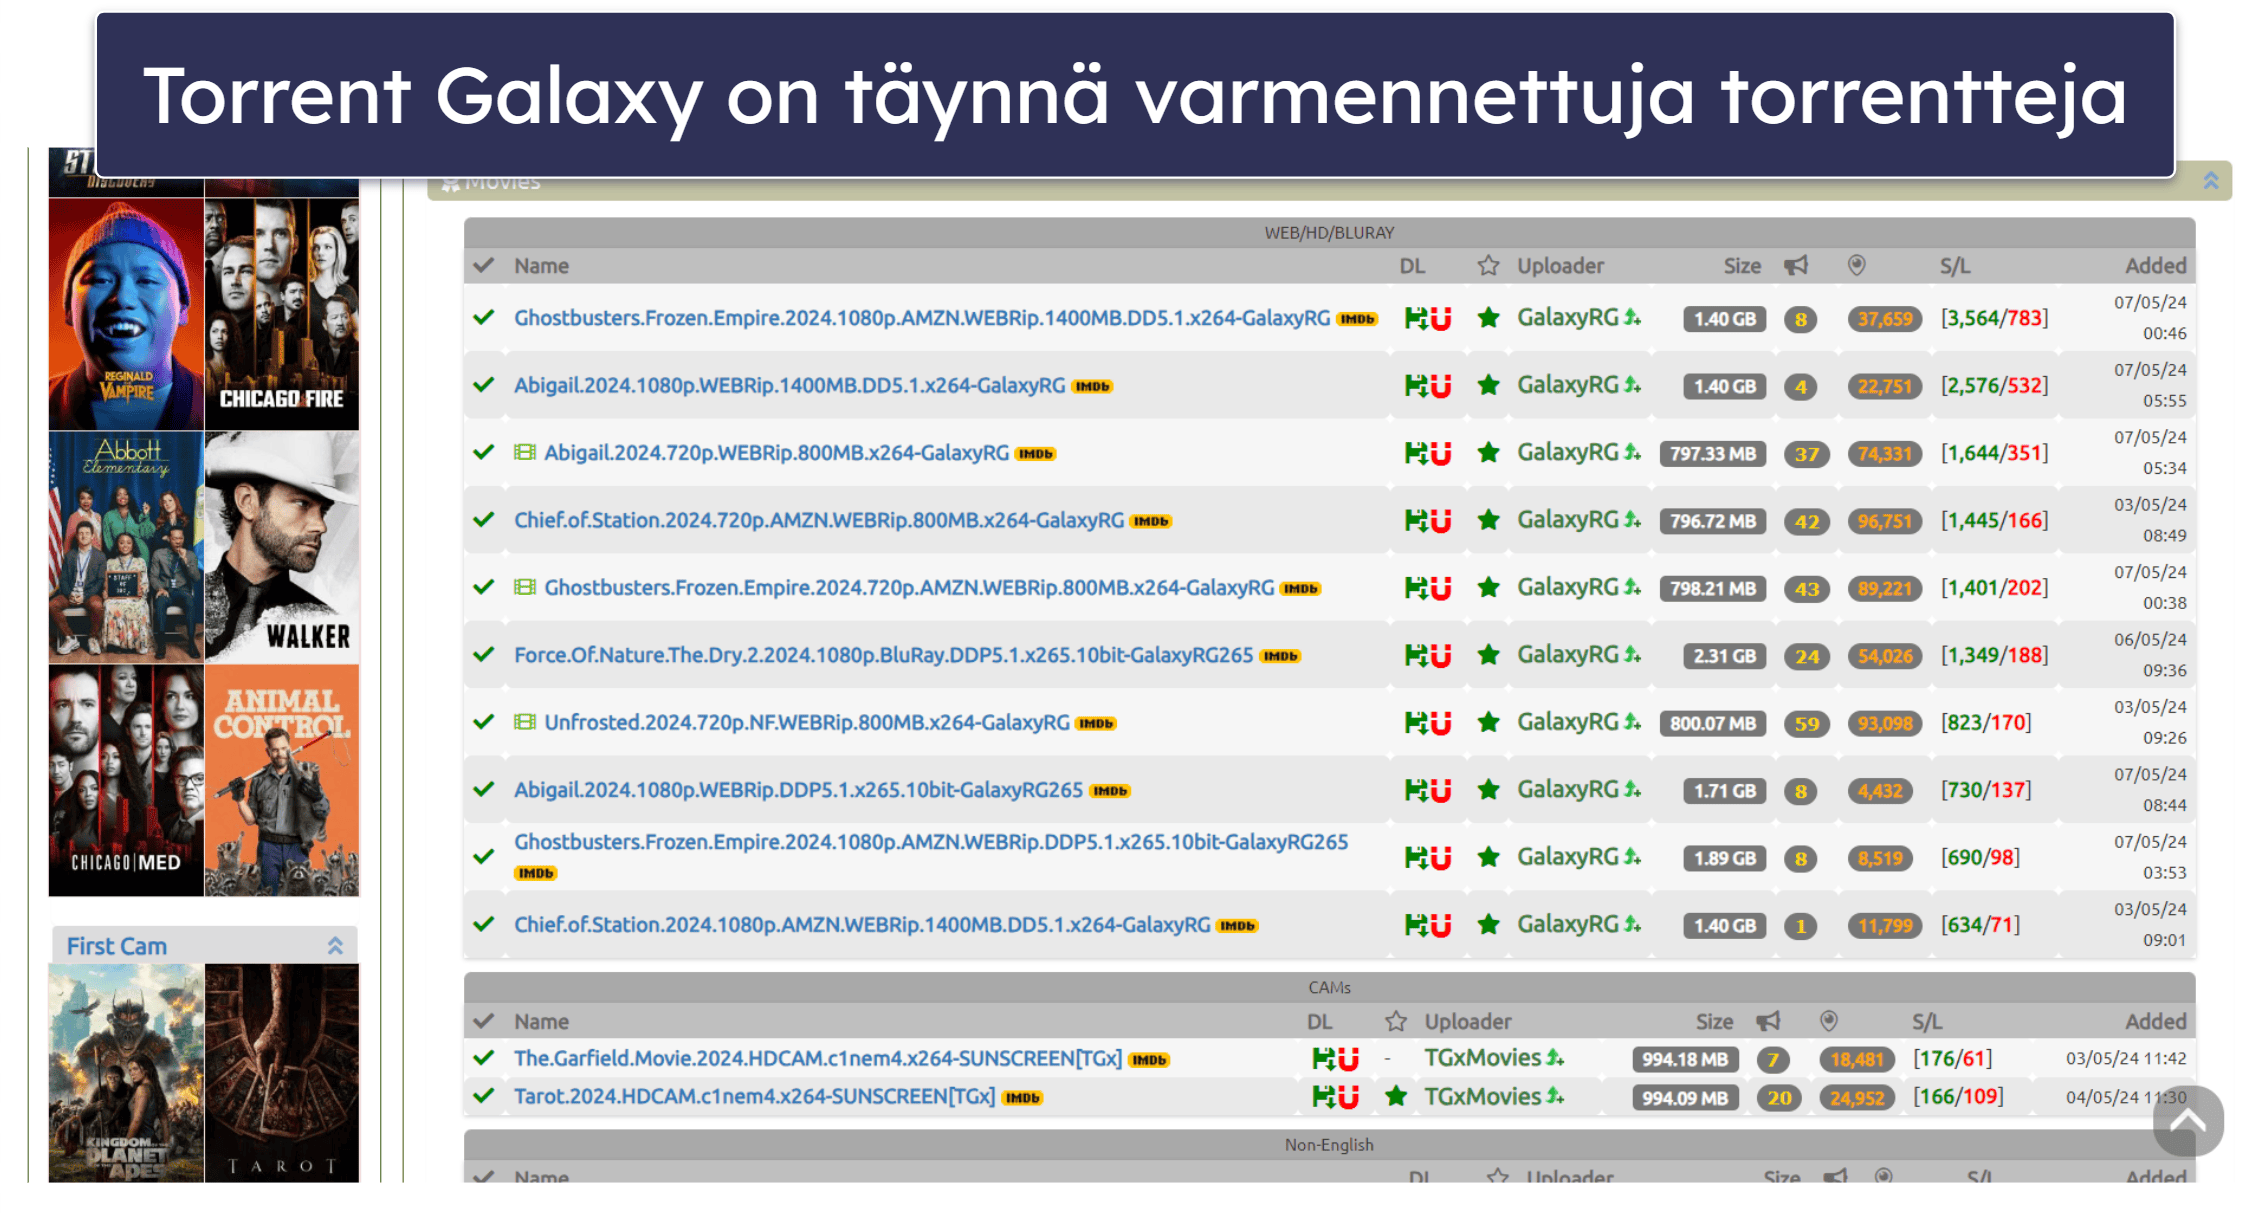Click film strip icon beside Abigail 720p
Viewport: 2266px width, 1213px height.
click(x=525, y=452)
